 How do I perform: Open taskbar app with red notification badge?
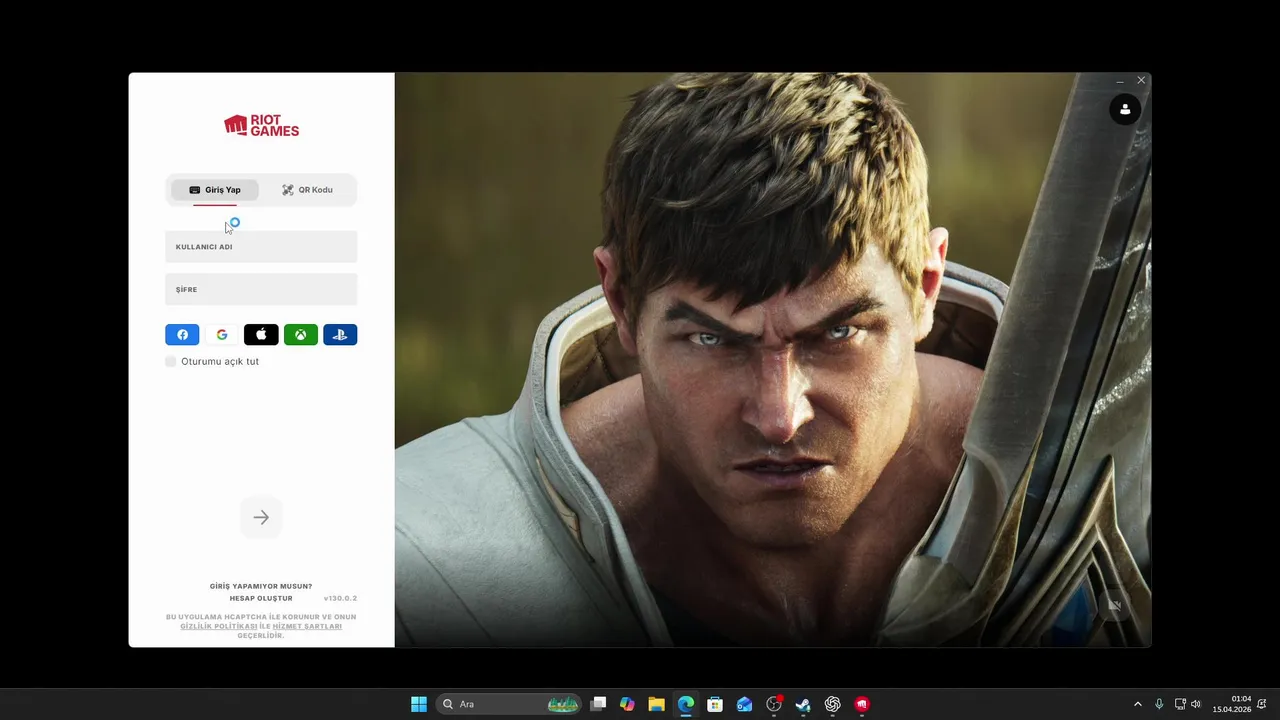774,704
